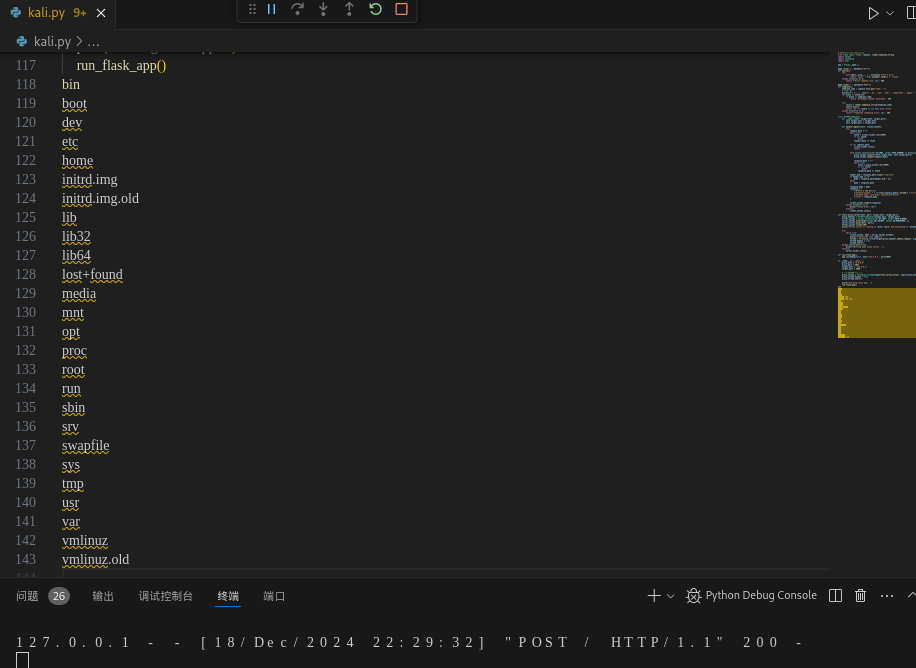The width and height of the screenshot is (916, 668).
Task: Select the 输出 output tab
Action: 103,596
